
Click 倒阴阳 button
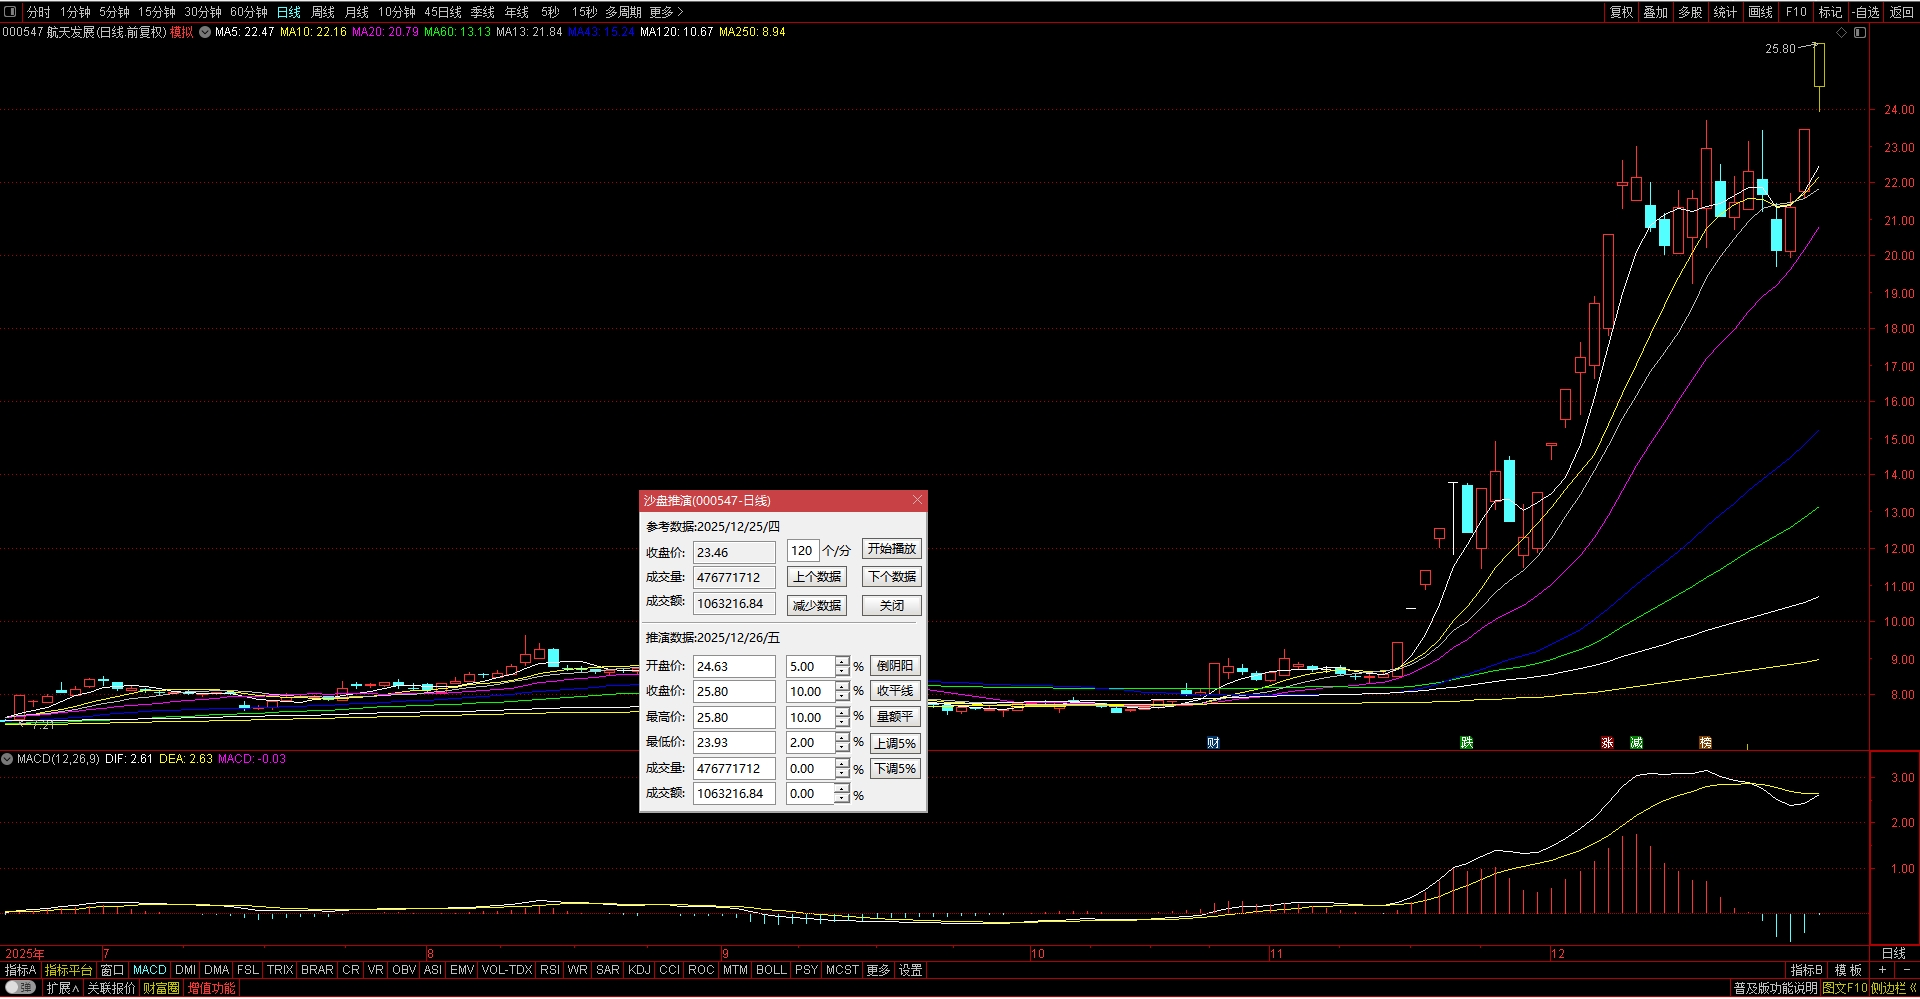pos(895,666)
